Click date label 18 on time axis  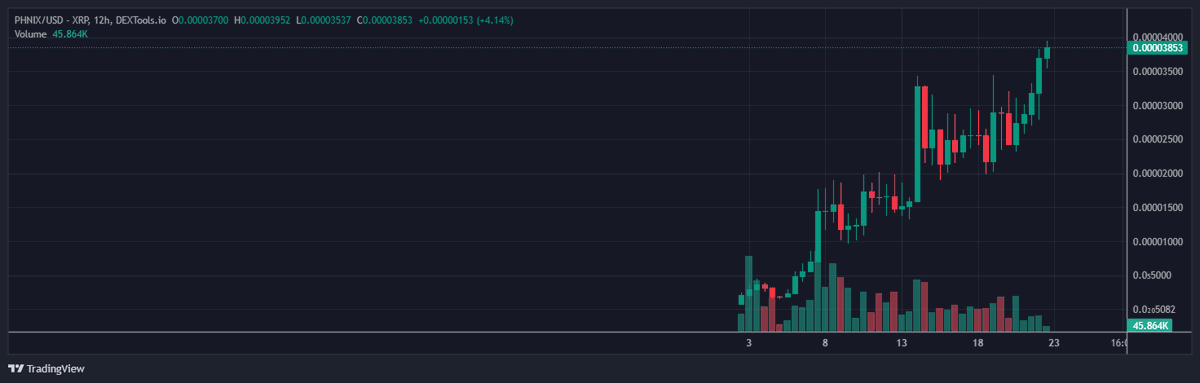977,343
